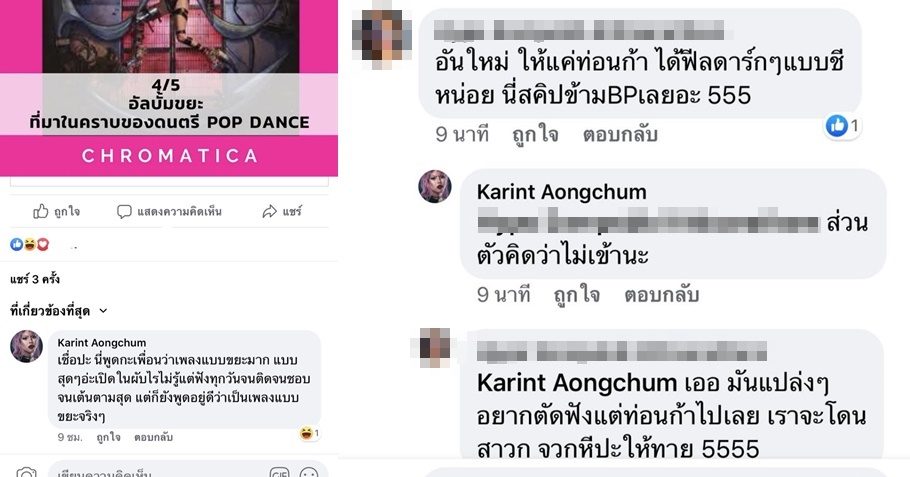Open the emoji picker in comment box
Screen dimensions: 910x477
309,473
